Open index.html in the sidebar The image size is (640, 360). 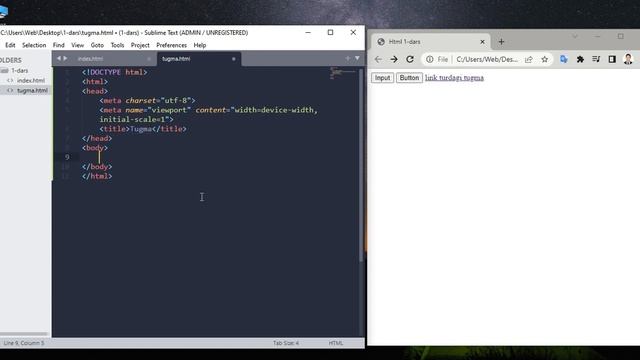pyautogui.click(x=31, y=80)
